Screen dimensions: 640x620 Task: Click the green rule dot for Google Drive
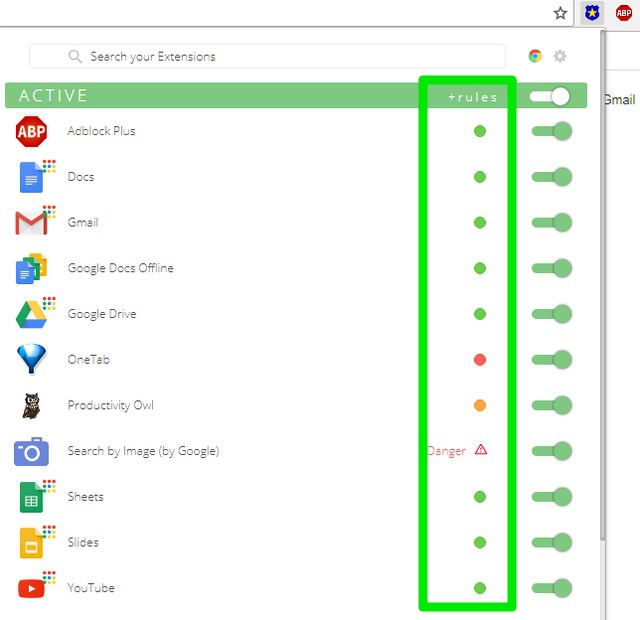480,314
